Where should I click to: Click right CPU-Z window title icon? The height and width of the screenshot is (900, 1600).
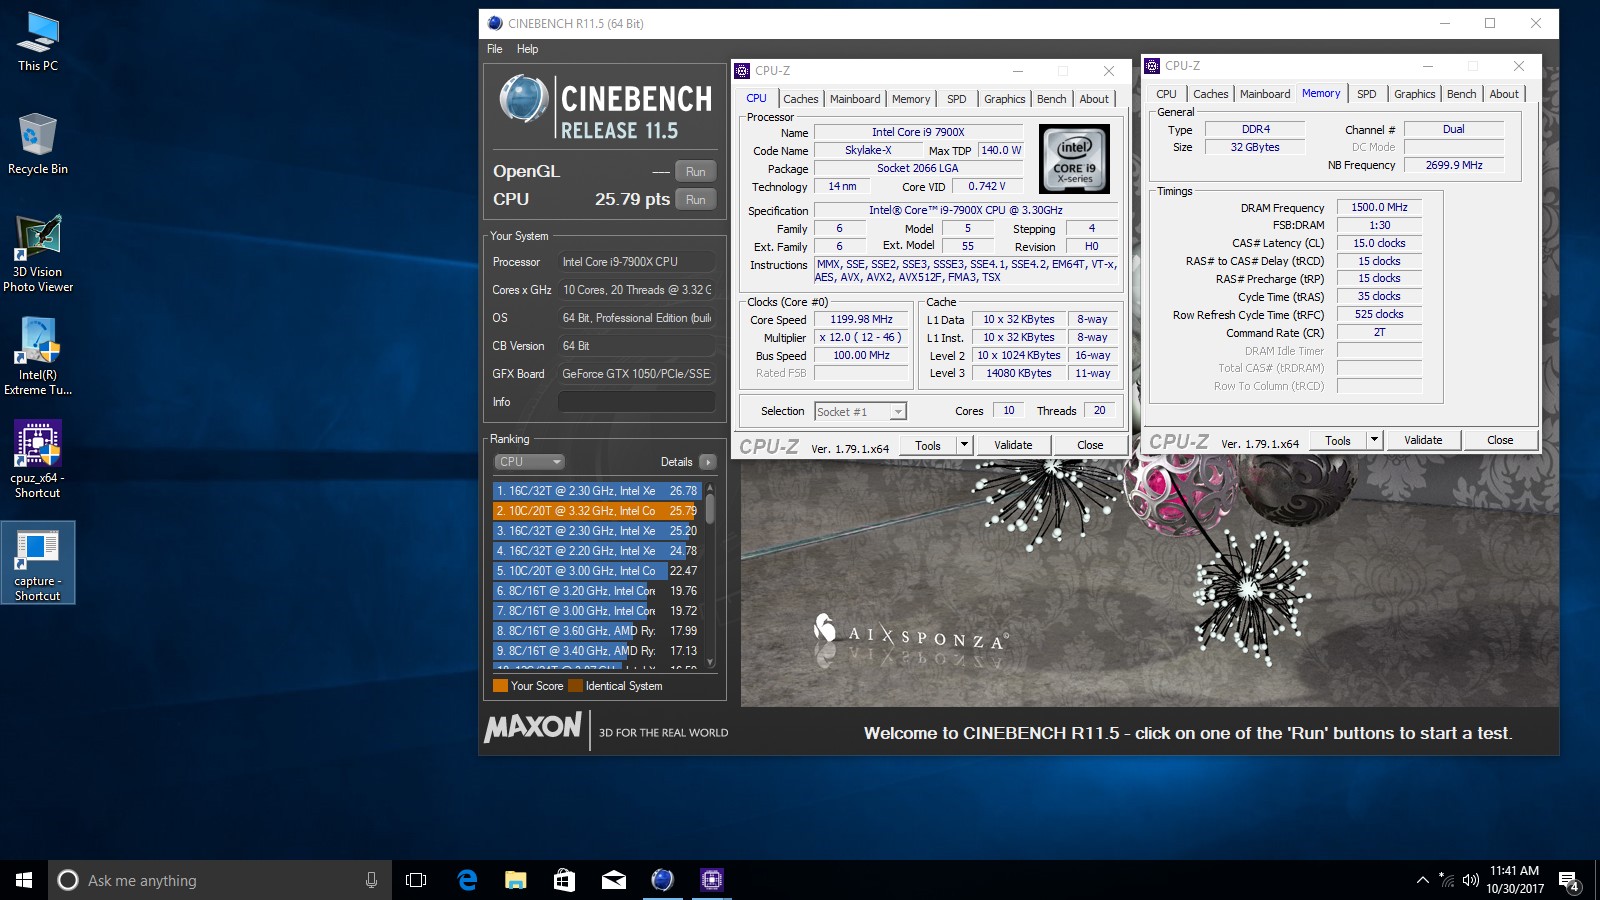(1152, 66)
